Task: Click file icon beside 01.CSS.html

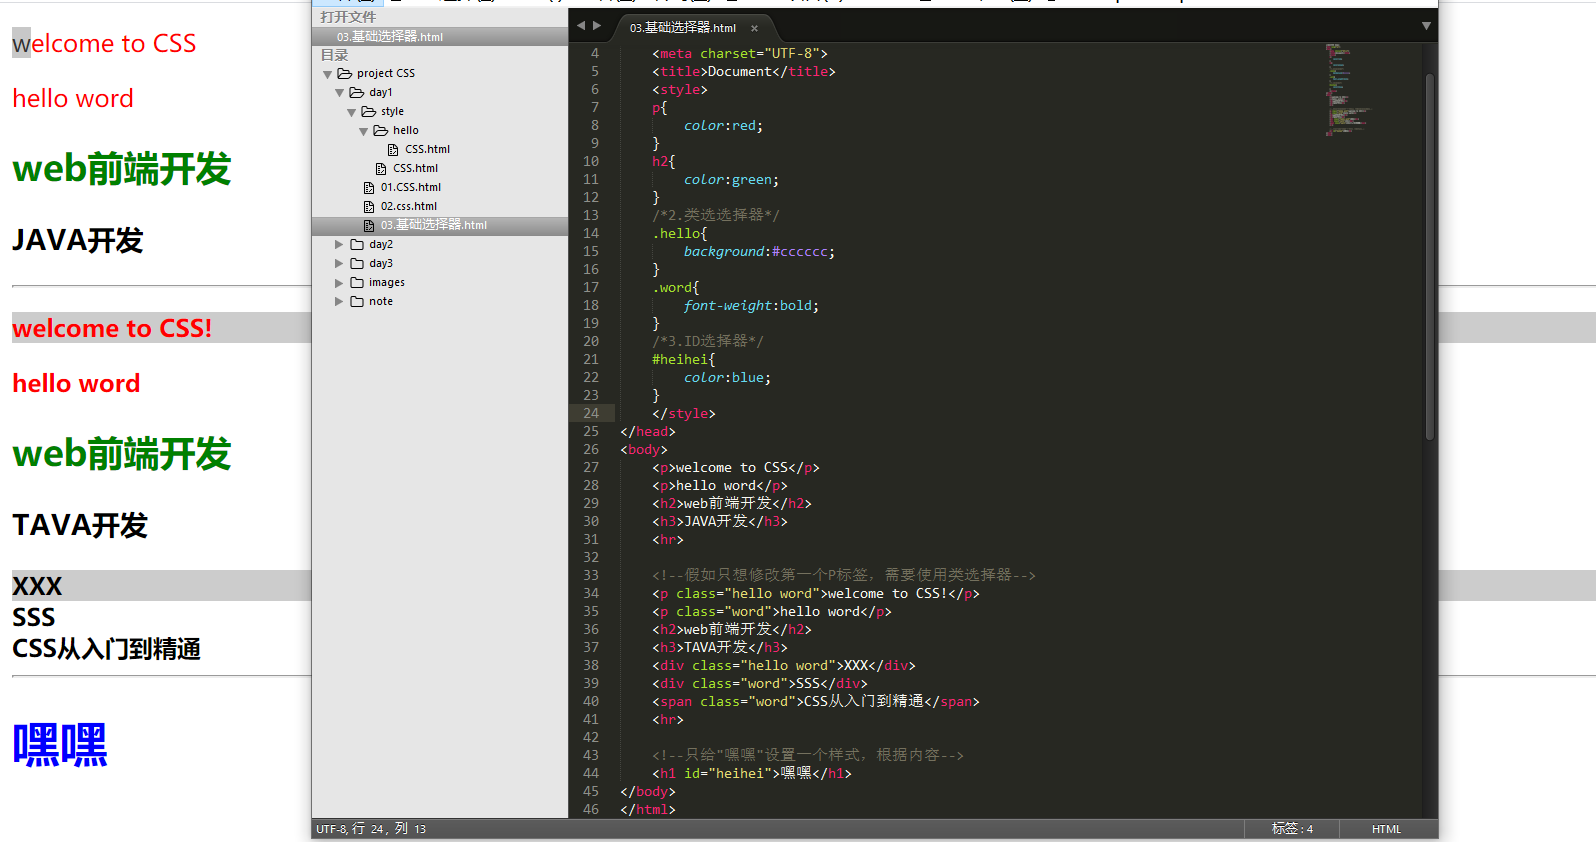Action: coord(369,188)
